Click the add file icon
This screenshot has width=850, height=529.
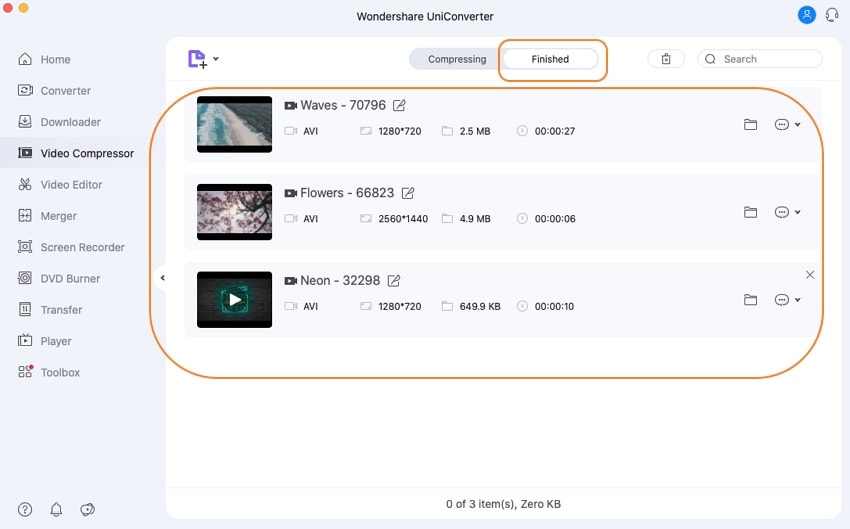pos(197,59)
